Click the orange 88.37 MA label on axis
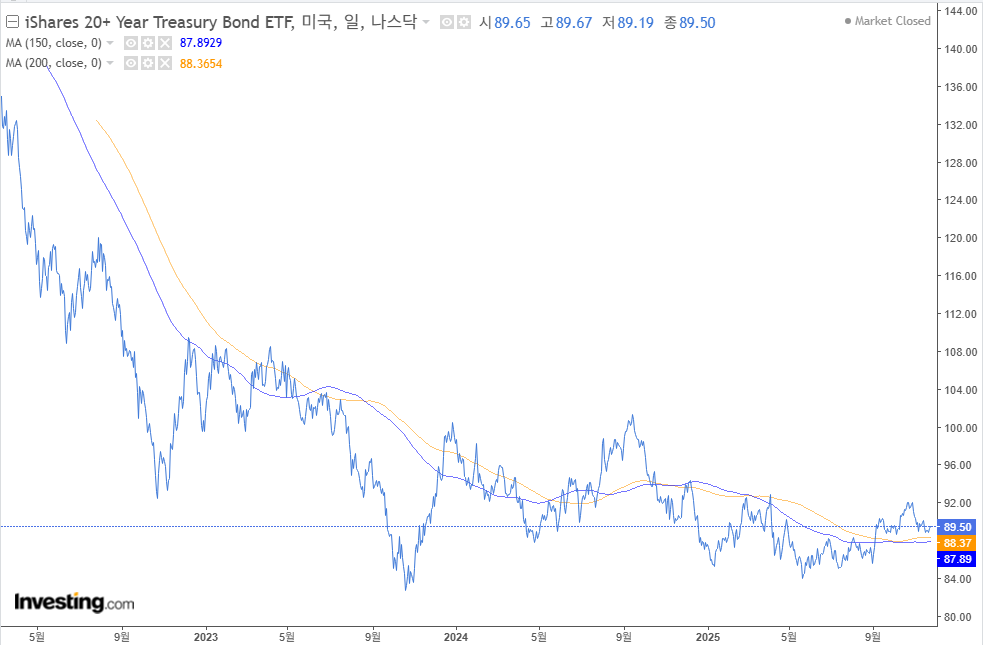The image size is (983, 645). point(957,543)
